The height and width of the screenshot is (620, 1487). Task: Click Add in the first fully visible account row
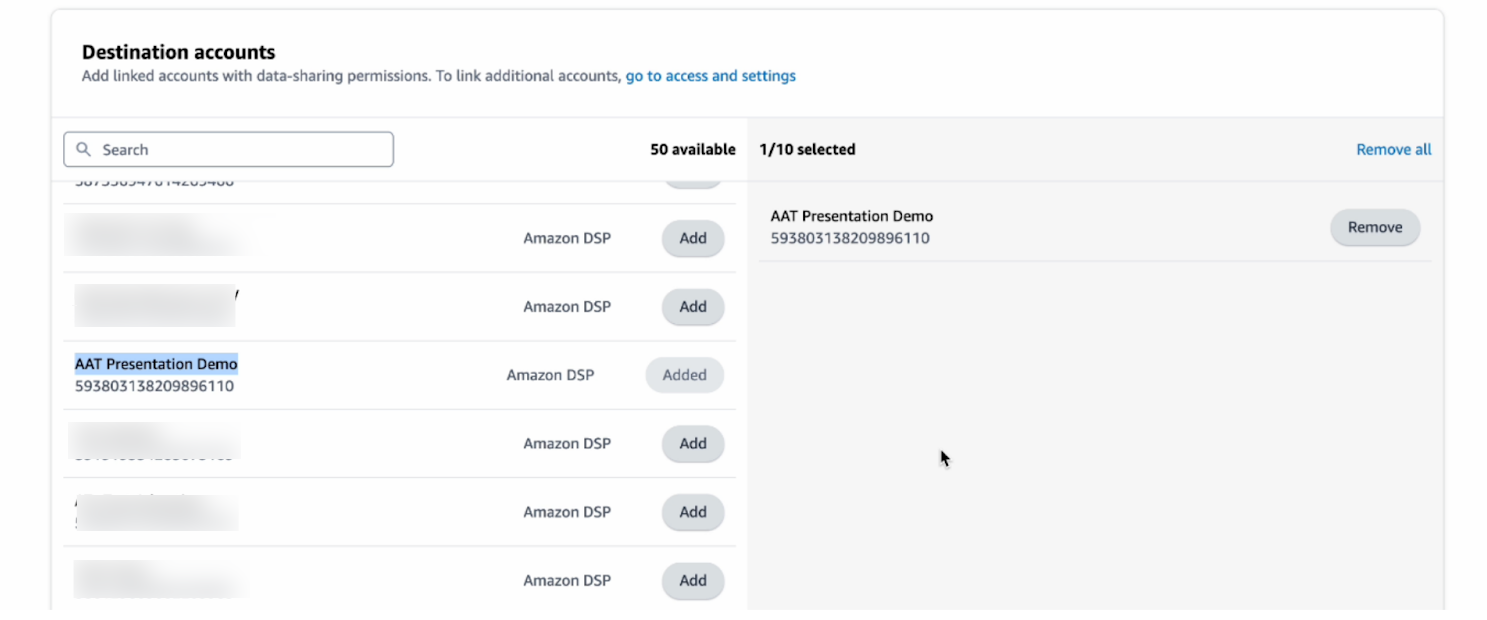tap(692, 239)
